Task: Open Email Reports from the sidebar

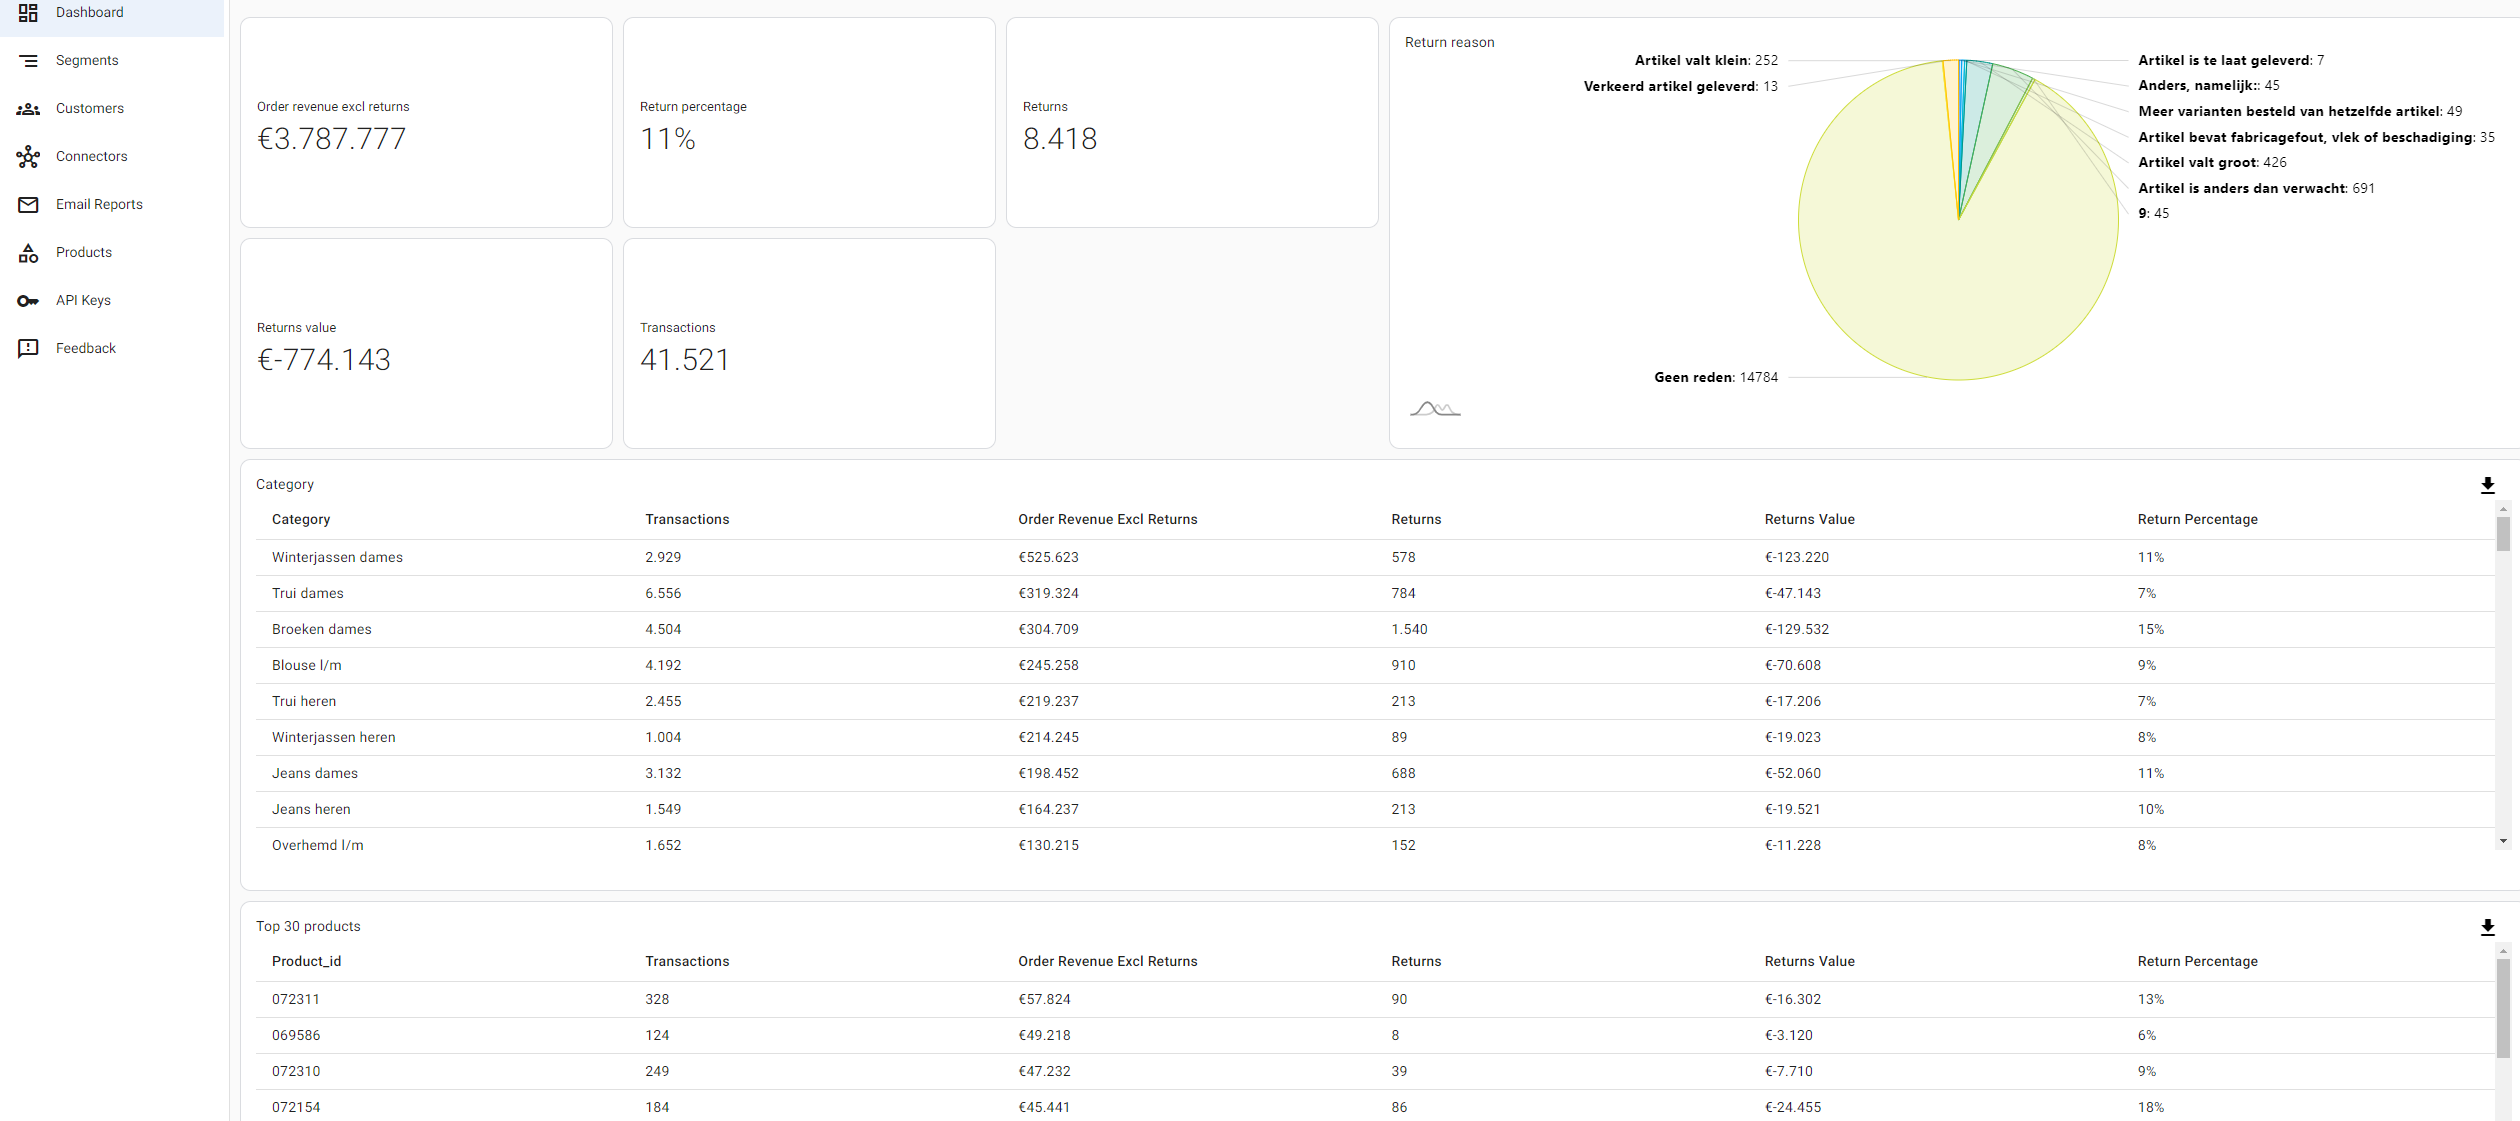Action: pos(99,204)
